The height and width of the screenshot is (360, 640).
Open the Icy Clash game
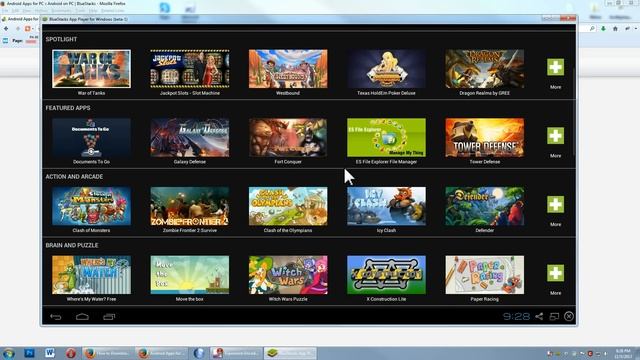click(387, 206)
